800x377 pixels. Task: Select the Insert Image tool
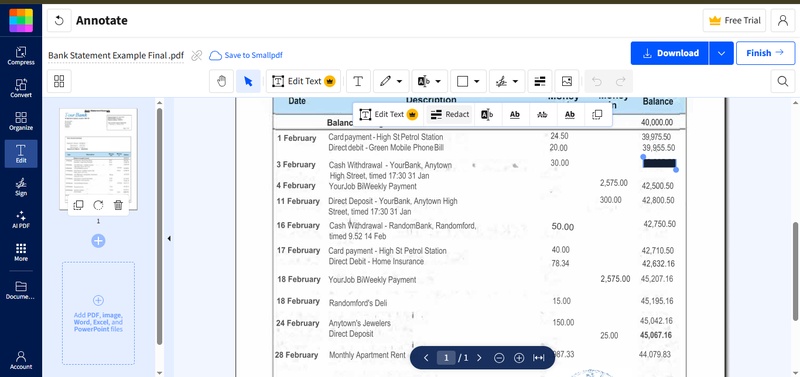point(567,81)
